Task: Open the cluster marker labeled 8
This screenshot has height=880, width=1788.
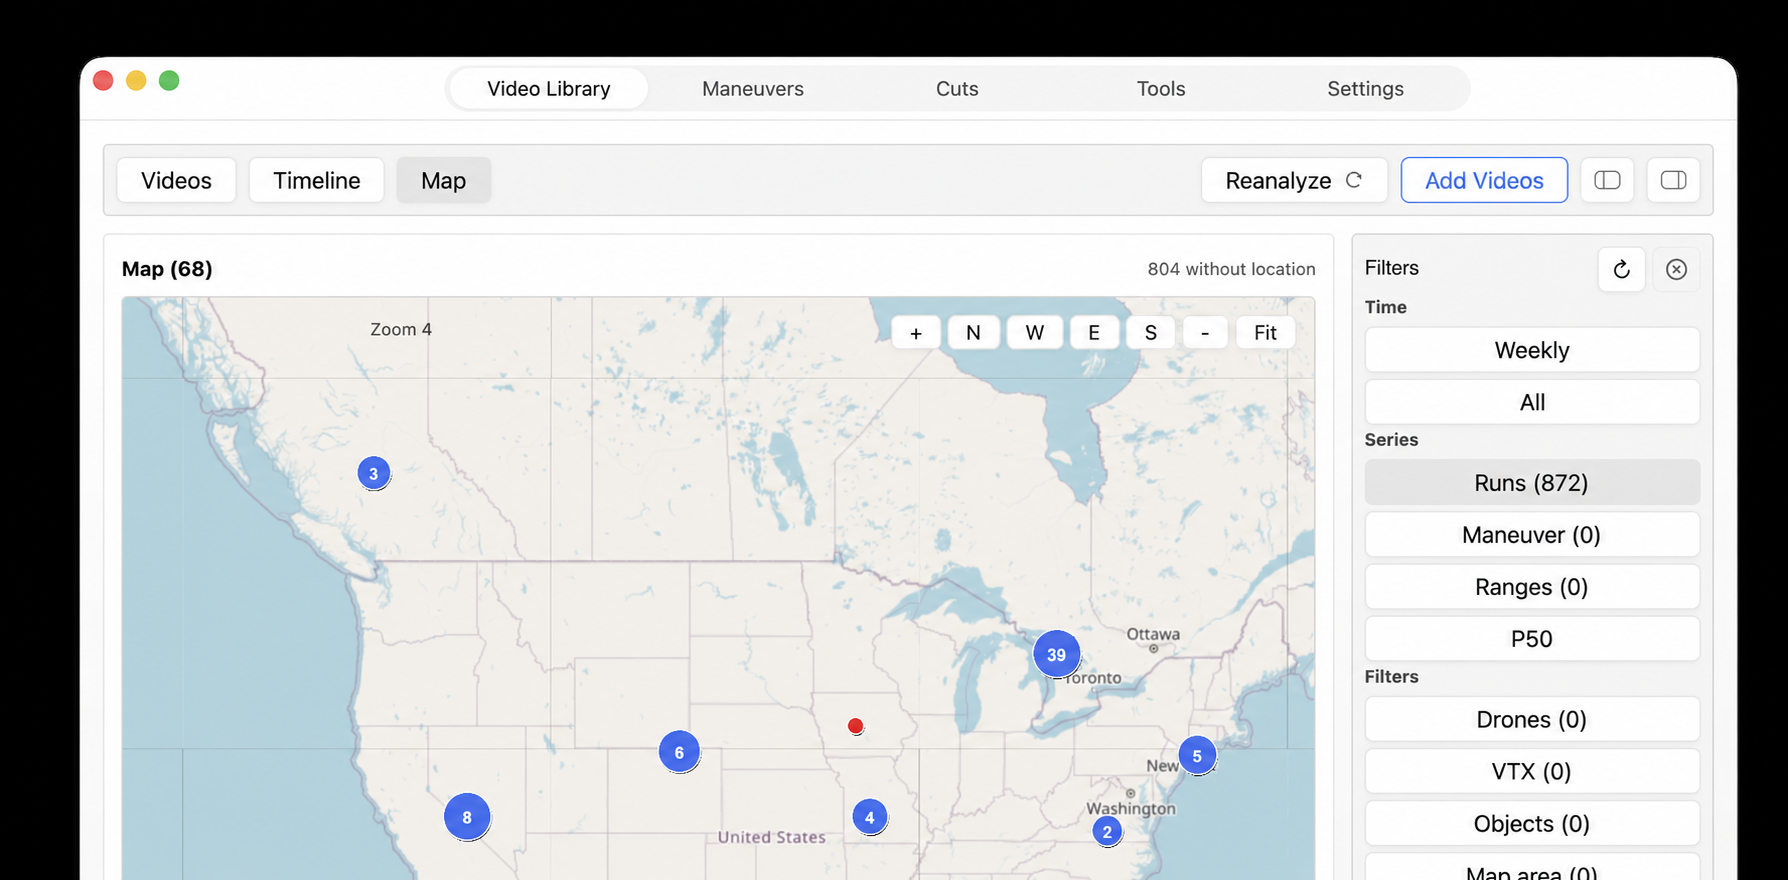Action: pos(467,817)
